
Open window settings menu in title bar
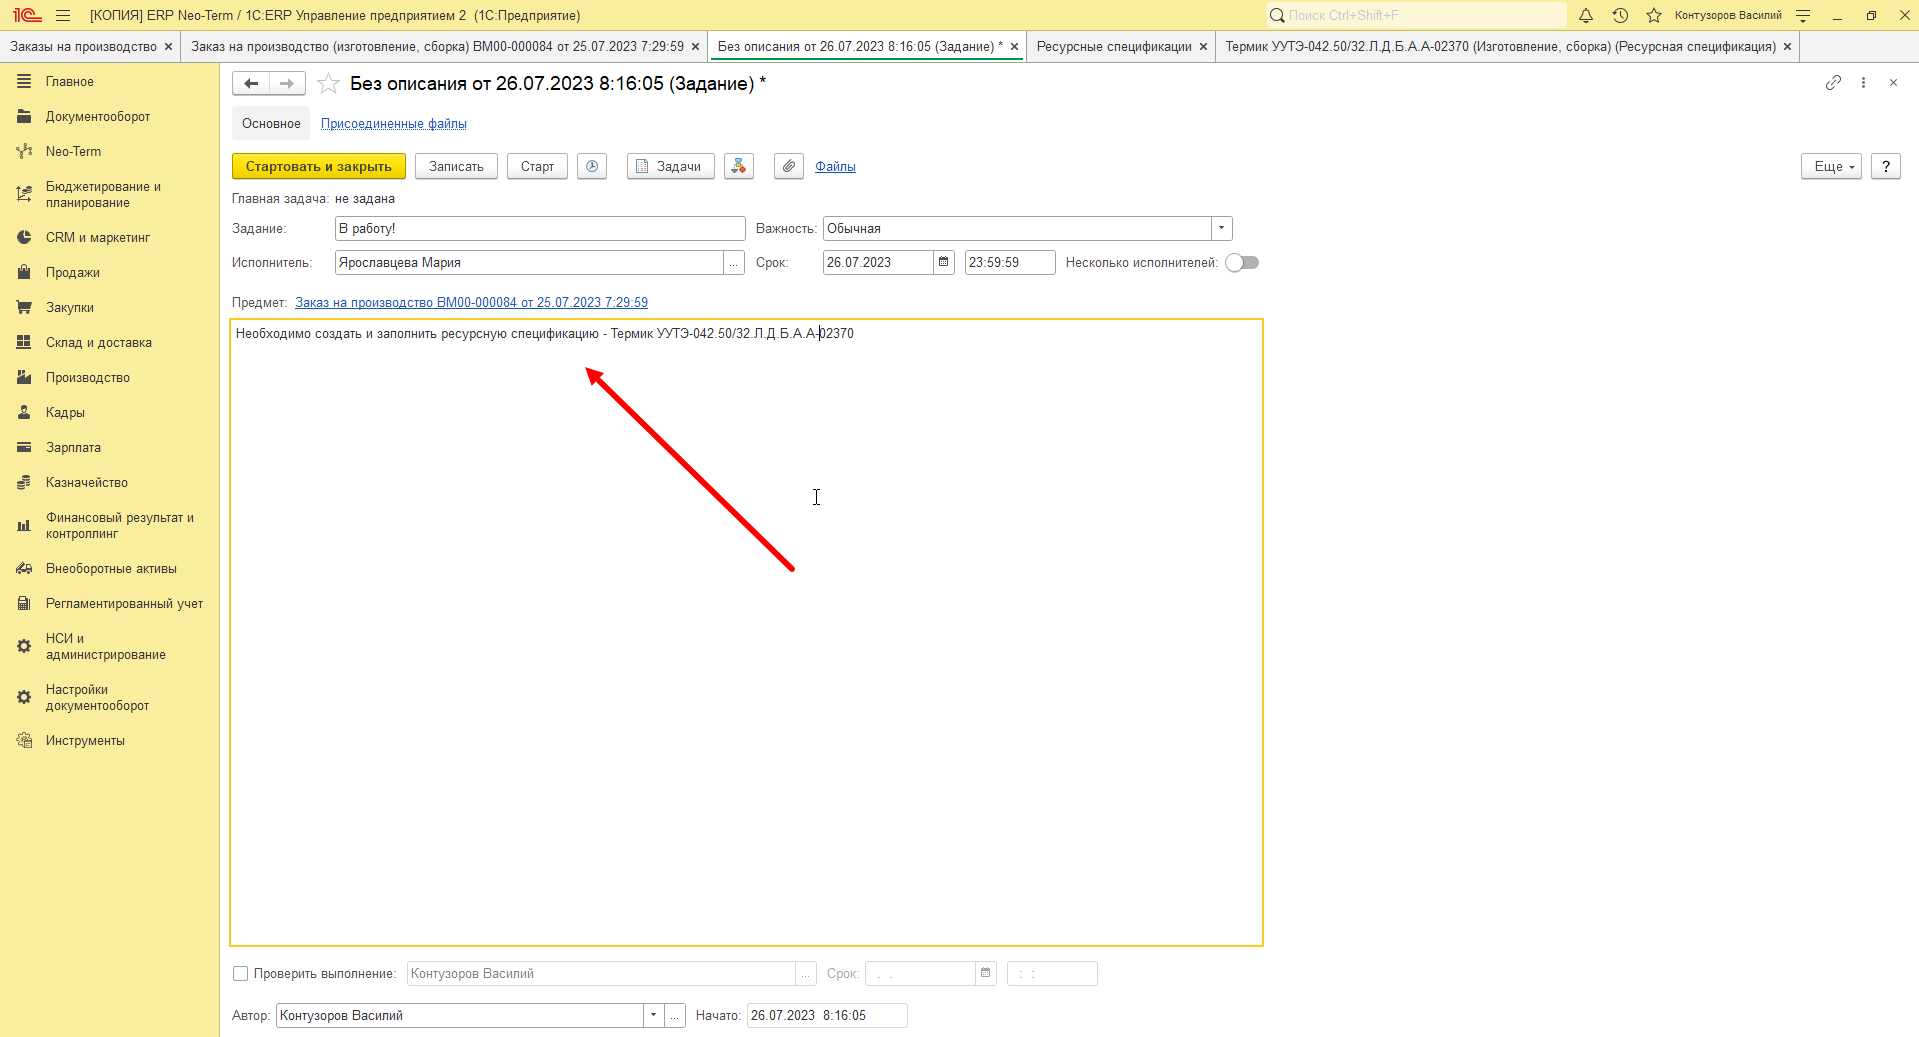tap(1803, 15)
